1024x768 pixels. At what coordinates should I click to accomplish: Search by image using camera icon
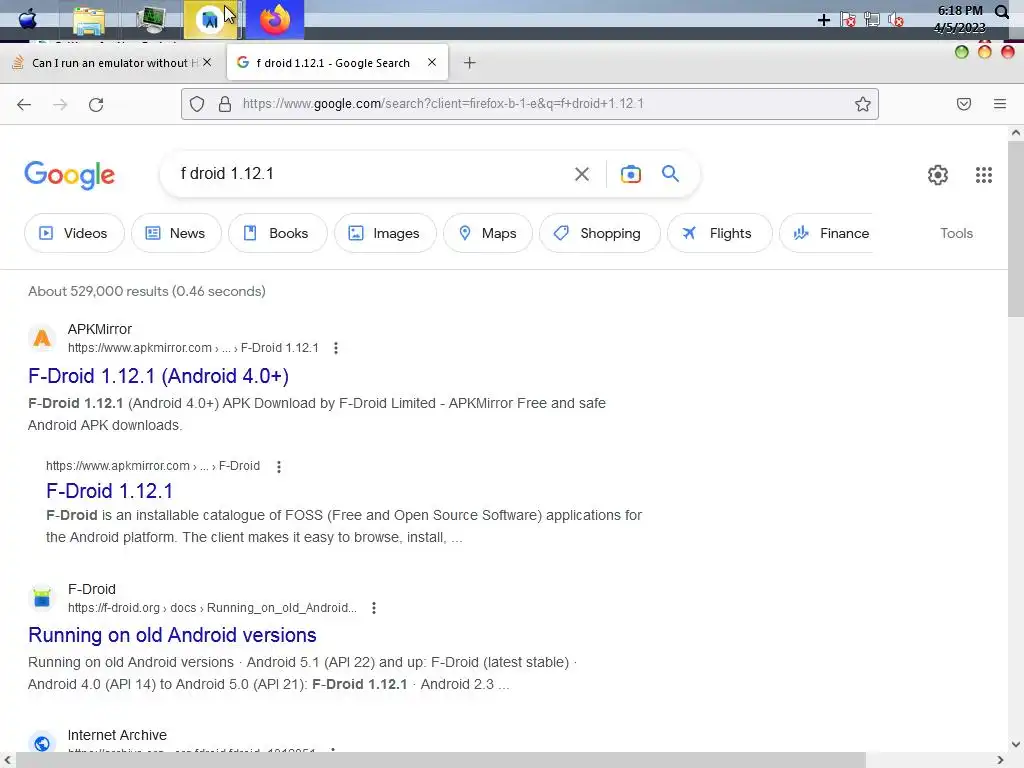(x=631, y=174)
